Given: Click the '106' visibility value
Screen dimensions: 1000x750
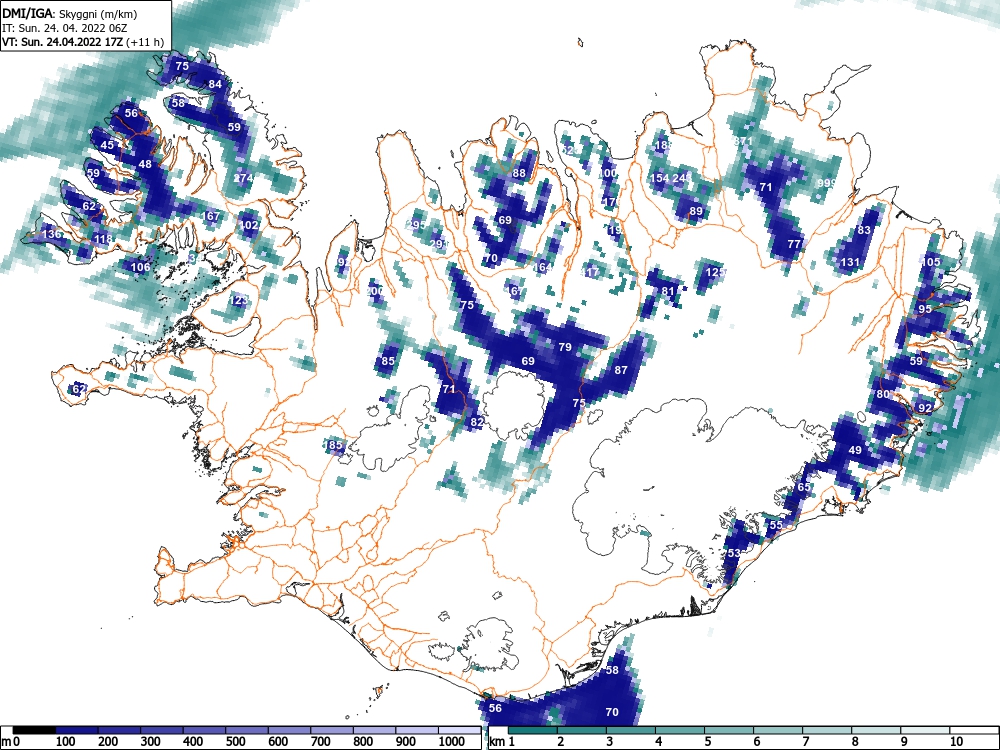Looking at the screenshot, I should coord(140,267).
